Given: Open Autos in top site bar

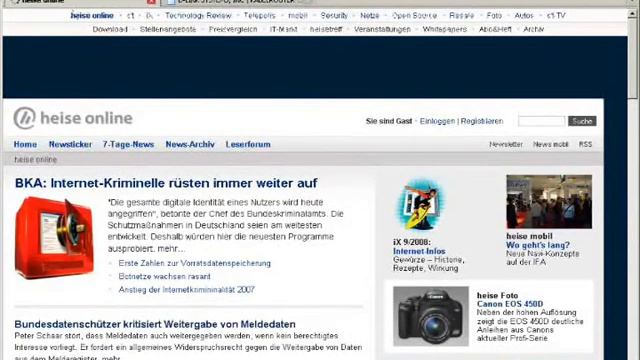Looking at the screenshot, I should 524,16.
